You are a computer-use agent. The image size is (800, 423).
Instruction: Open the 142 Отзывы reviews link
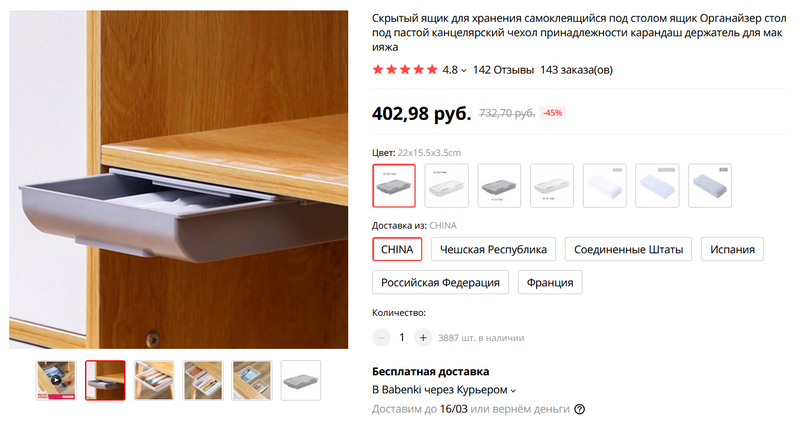503,70
